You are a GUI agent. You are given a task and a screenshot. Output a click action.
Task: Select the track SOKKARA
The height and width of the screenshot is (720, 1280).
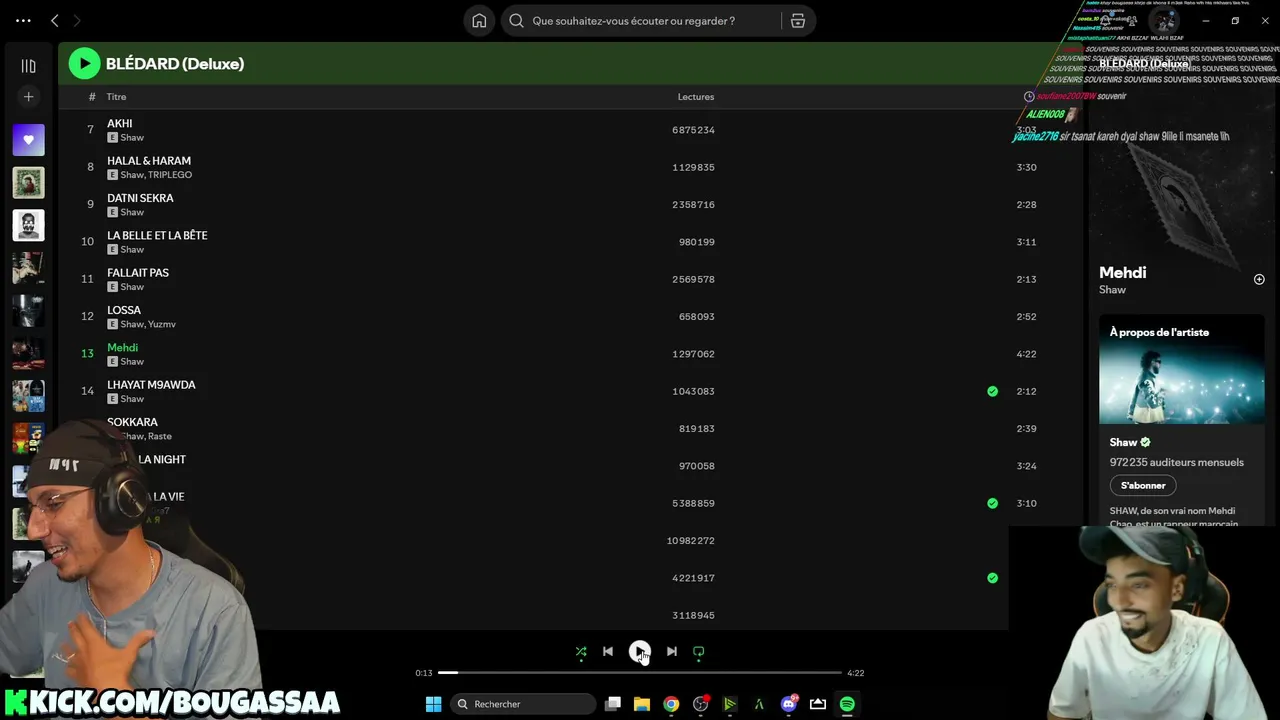(x=132, y=422)
